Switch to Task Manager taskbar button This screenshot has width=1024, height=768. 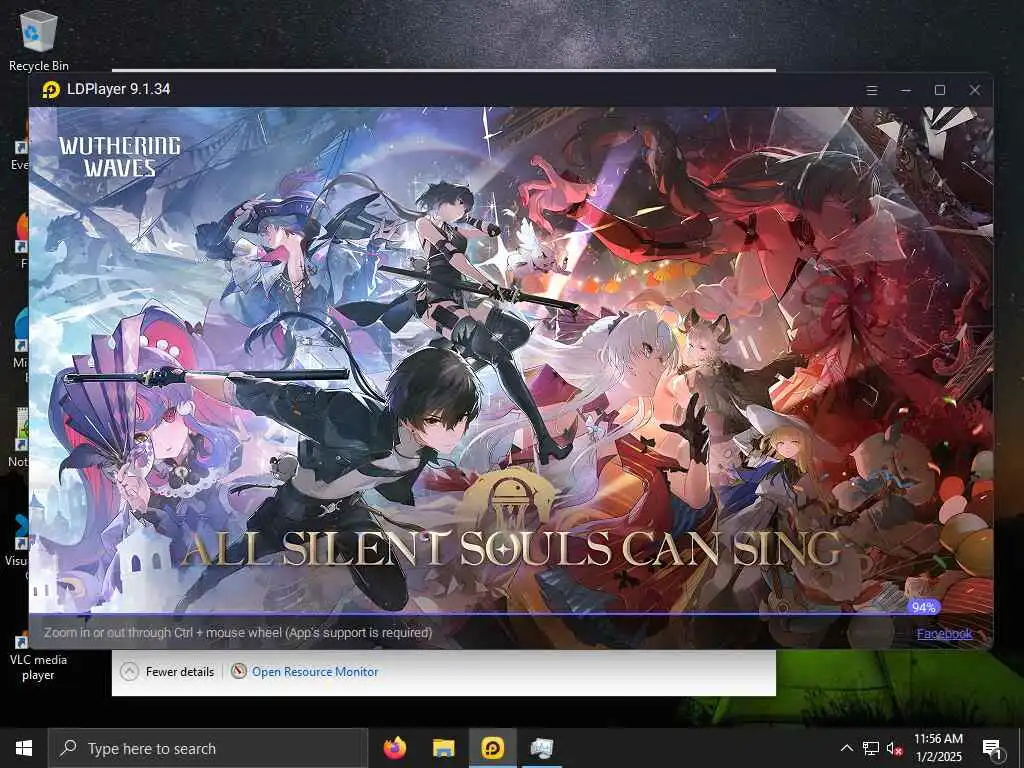pyautogui.click(x=541, y=748)
